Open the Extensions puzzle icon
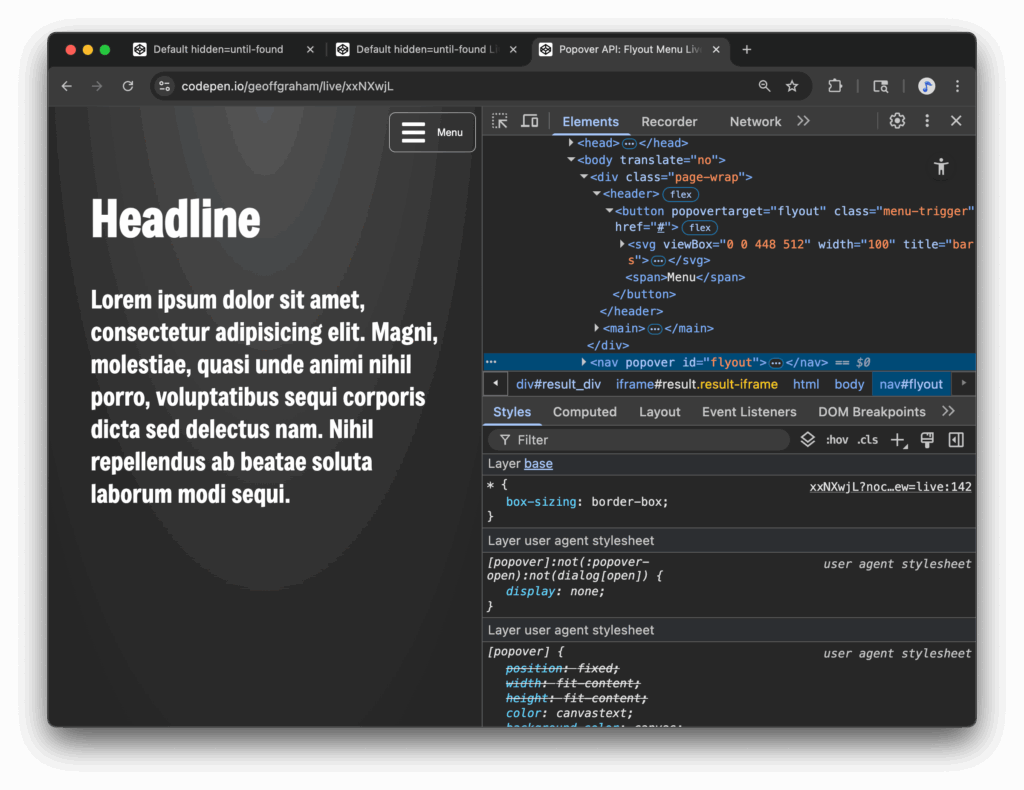The height and width of the screenshot is (790, 1024). [835, 86]
